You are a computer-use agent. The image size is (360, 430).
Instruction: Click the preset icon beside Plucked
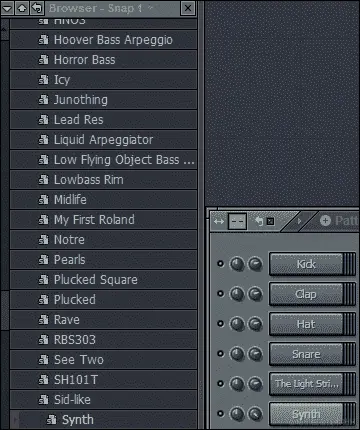click(43, 300)
